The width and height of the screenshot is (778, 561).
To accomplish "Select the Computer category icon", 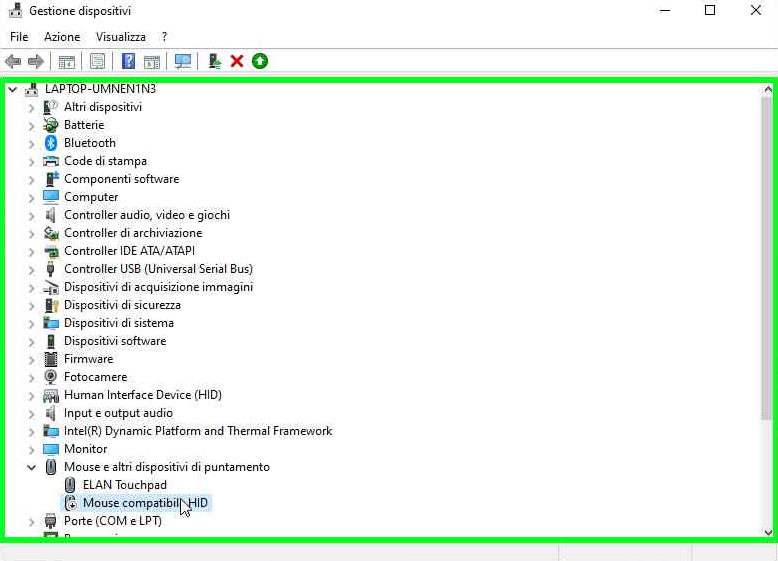I will point(51,197).
